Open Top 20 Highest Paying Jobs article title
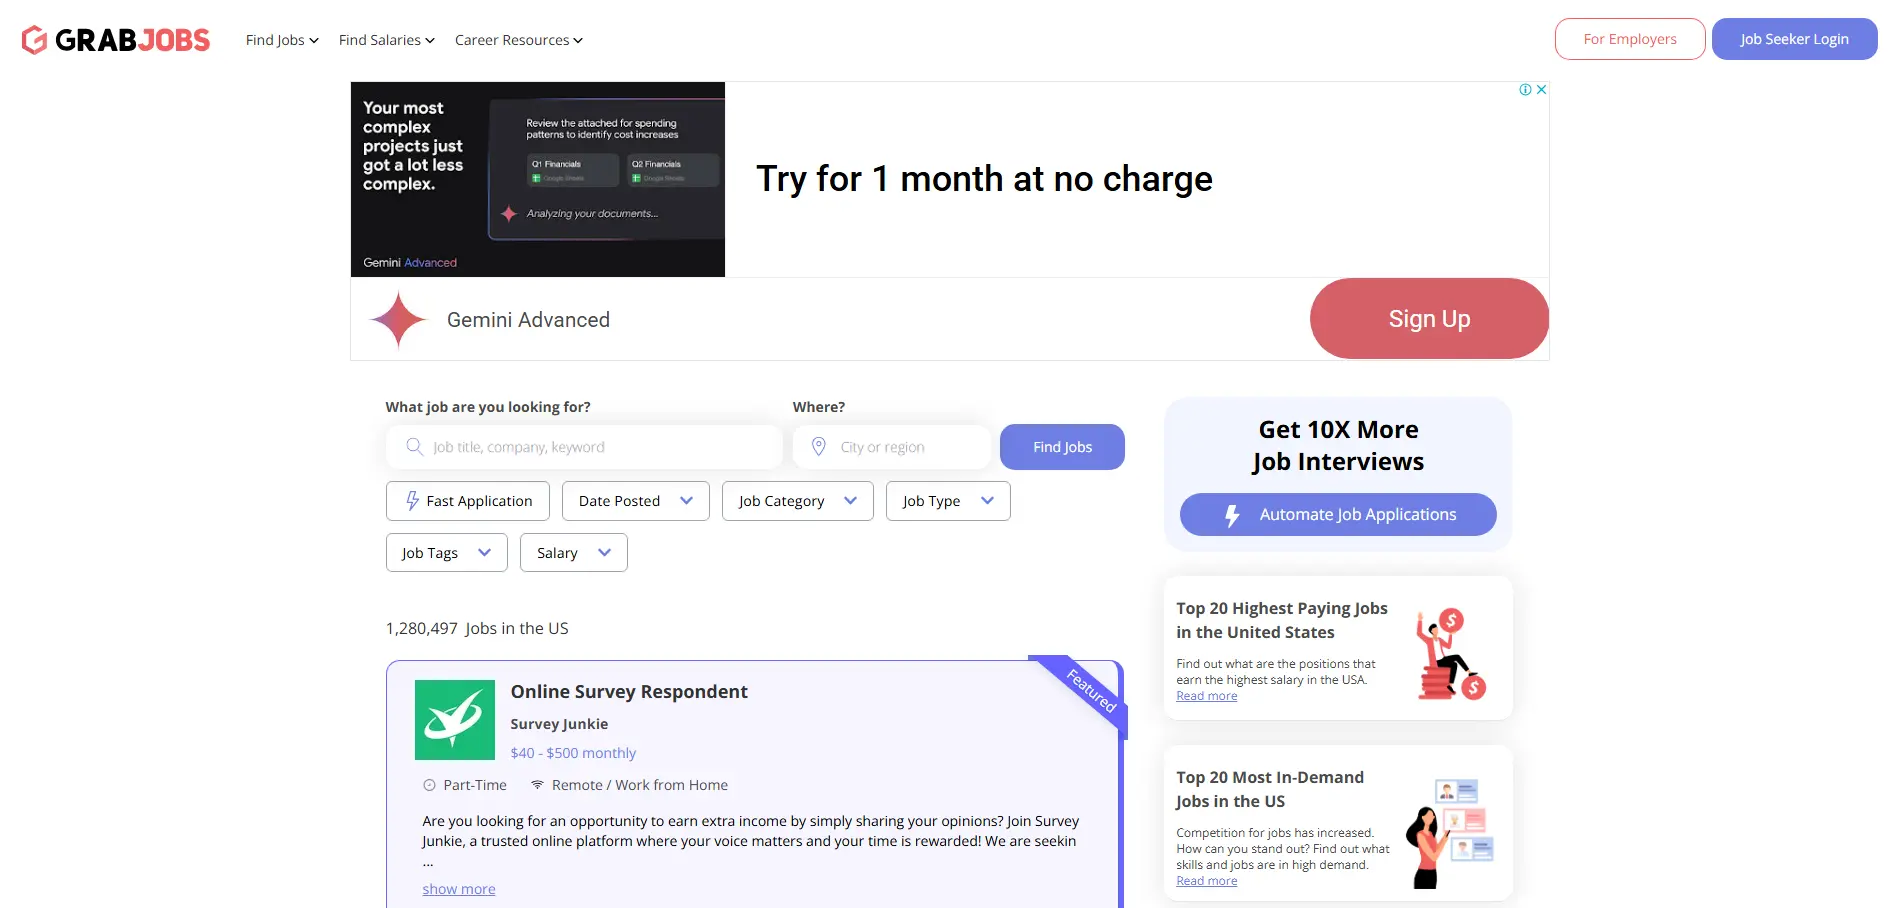This screenshot has width=1901, height=908. 1282,620
